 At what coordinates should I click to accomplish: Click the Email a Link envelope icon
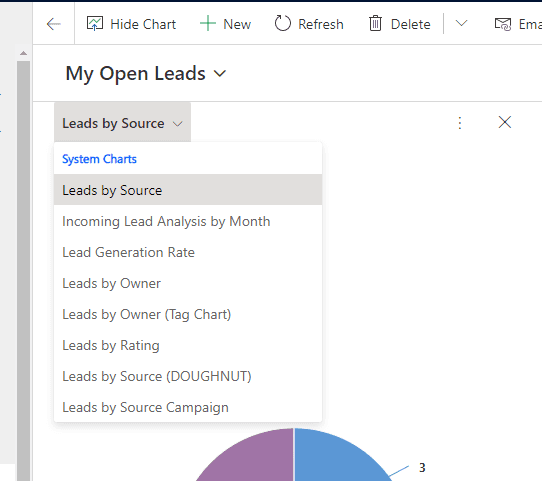503,24
